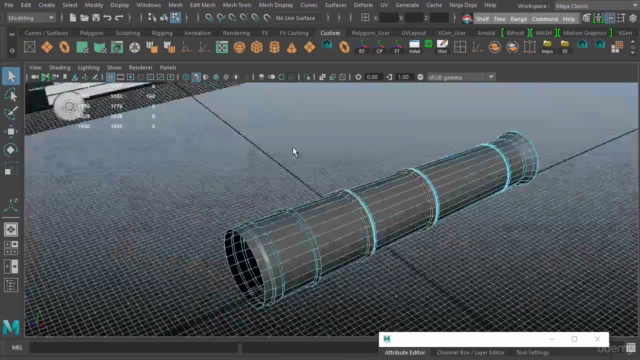
Task: Open the shelf settings gear at the shelf's left edge
Action: (12, 51)
